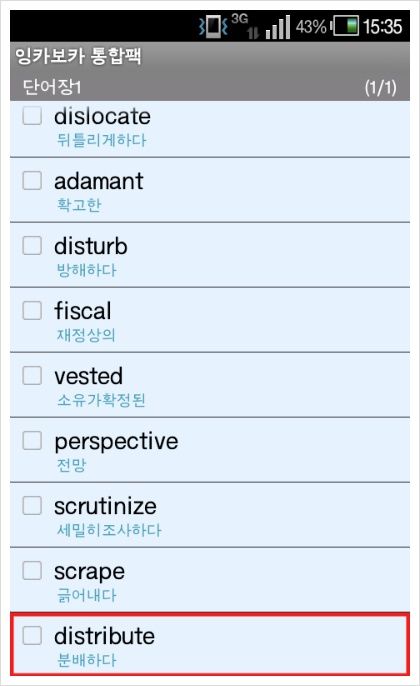The height and width of the screenshot is (686, 420).
Task: Open the adamant word entry
Action: [x=210, y=190]
